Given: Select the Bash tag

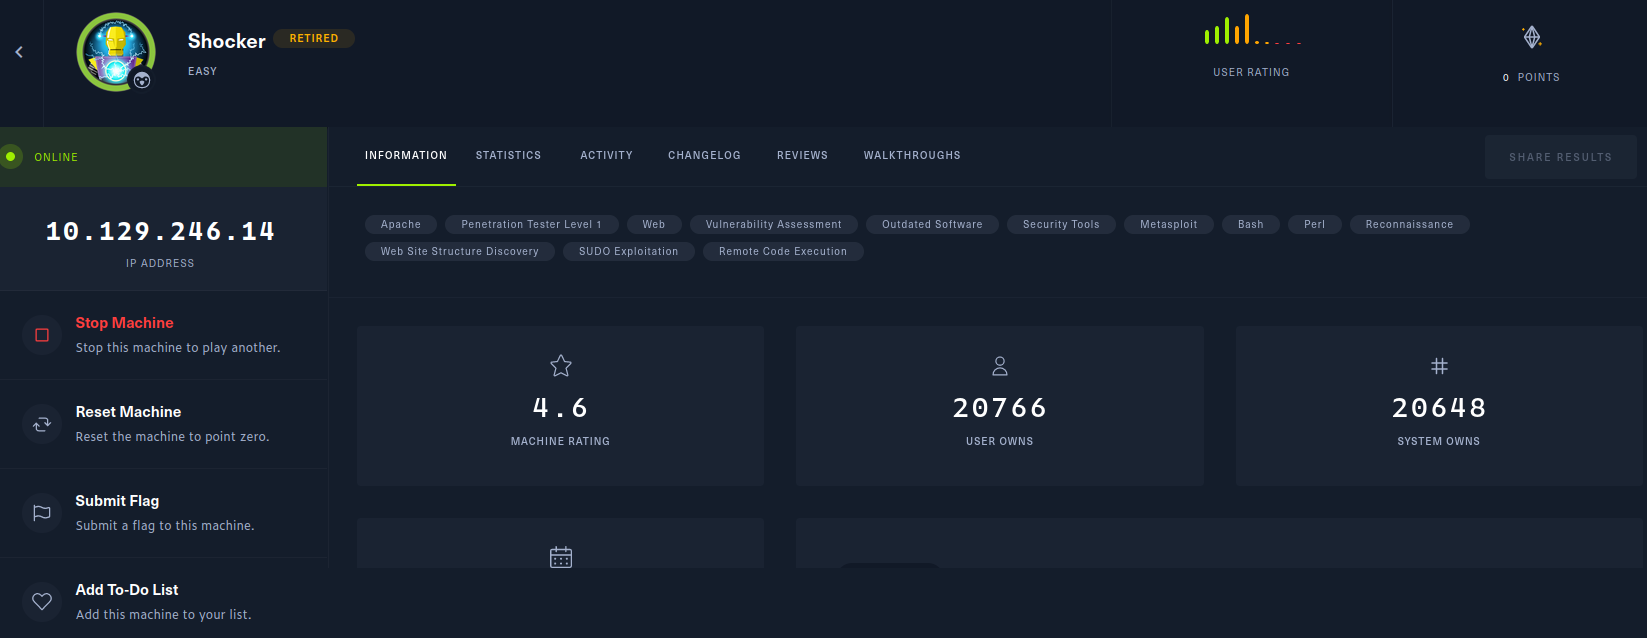Looking at the screenshot, I should (1251, 225).
